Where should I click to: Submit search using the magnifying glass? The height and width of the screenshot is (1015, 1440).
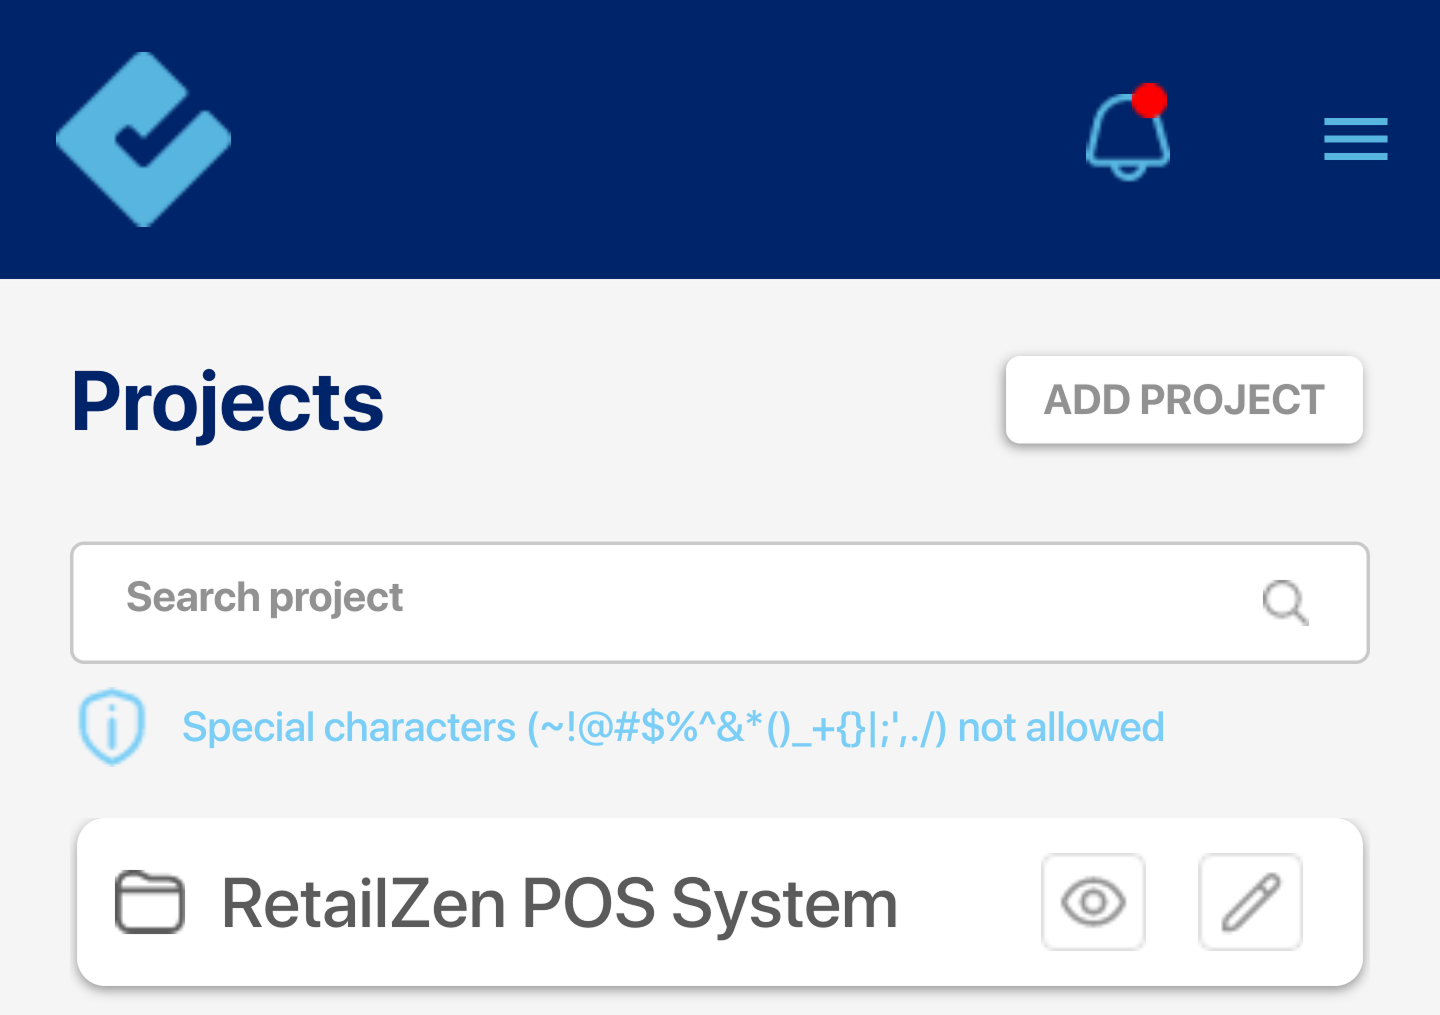point(1285,602)
